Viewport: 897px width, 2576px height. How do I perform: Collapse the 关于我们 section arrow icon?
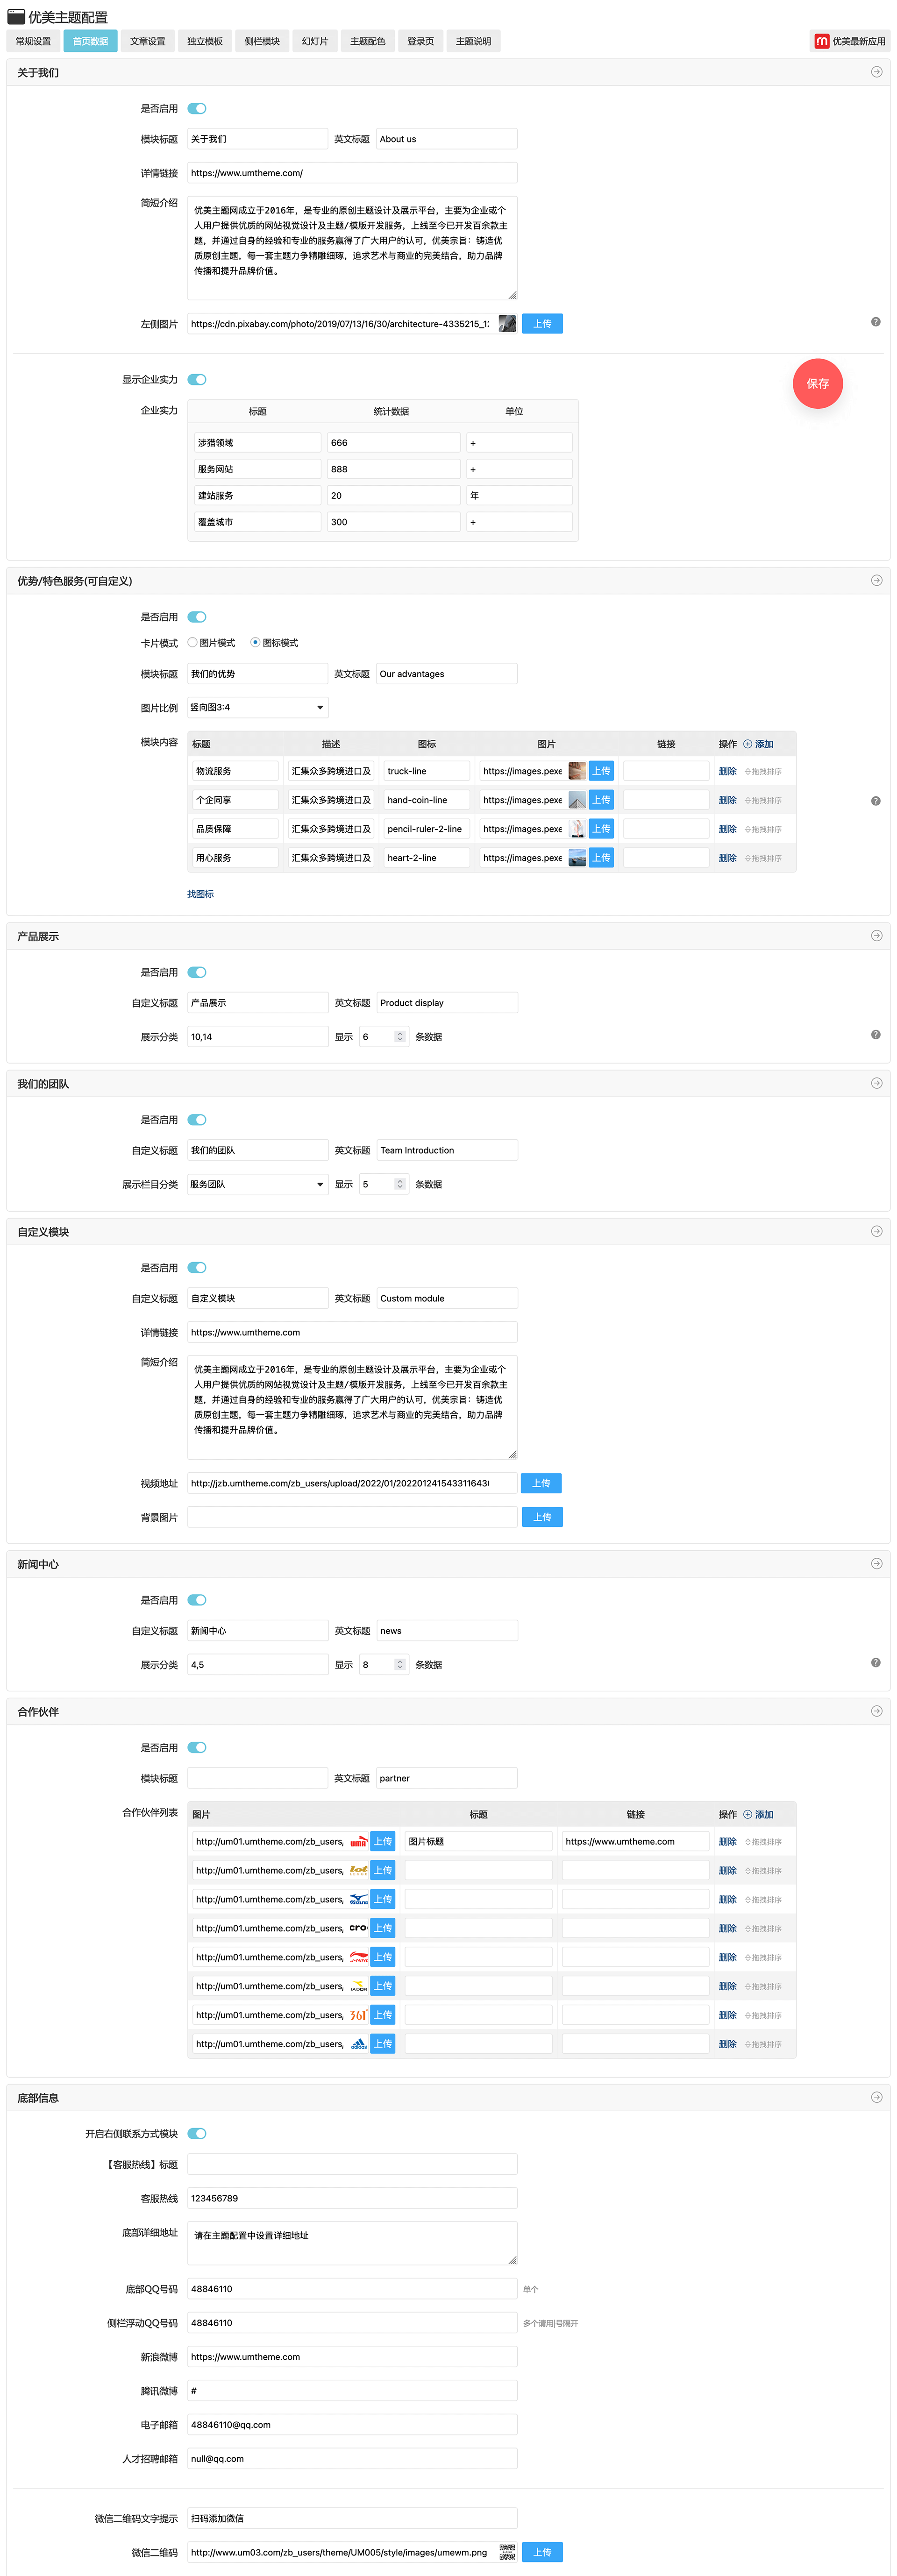point(876,72)
